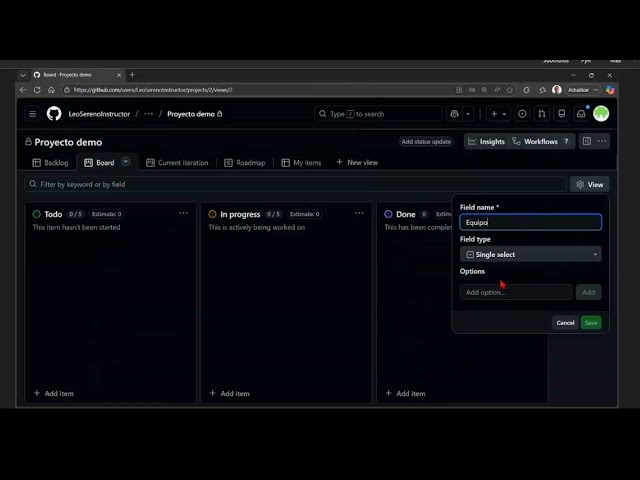The height and width of the screenshot is (480, 640).
Task: Add item to In progress column
Action: point(229,393)
